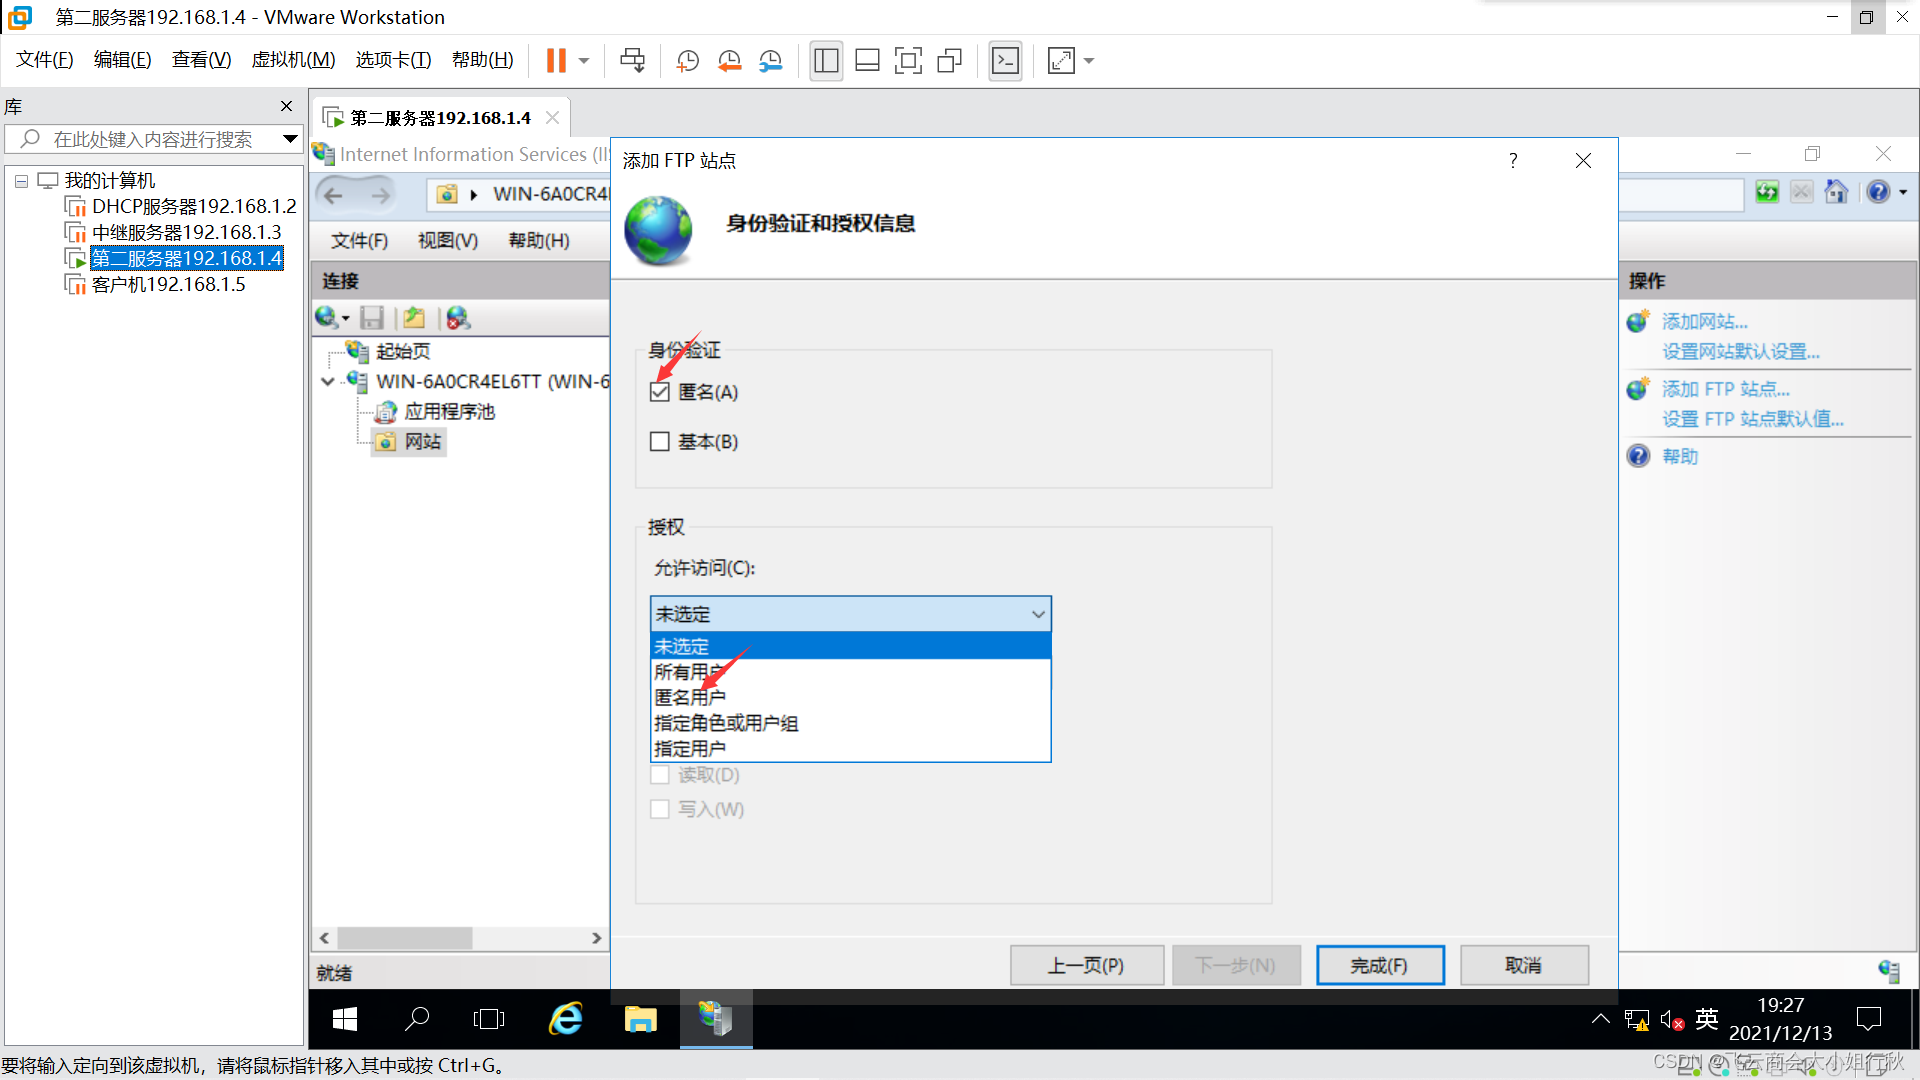Viewport: 1920px width, 1080px height.
Task: Click the IIS back navigation arrow
Action: pos(334,195)
